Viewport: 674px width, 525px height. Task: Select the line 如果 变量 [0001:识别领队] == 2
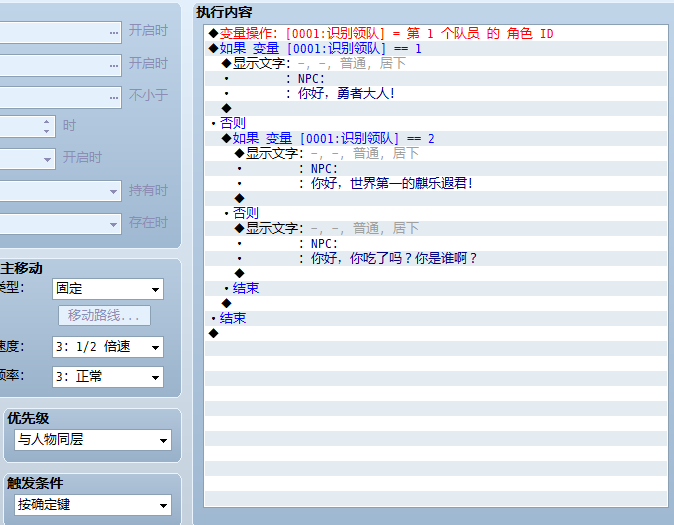point(436,138)
